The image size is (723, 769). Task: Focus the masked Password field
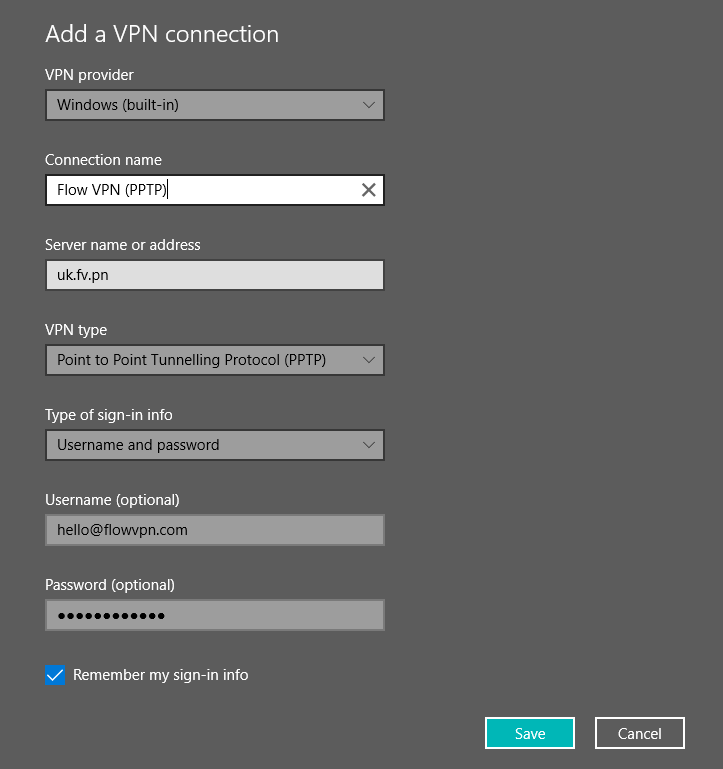pos(215,615)
